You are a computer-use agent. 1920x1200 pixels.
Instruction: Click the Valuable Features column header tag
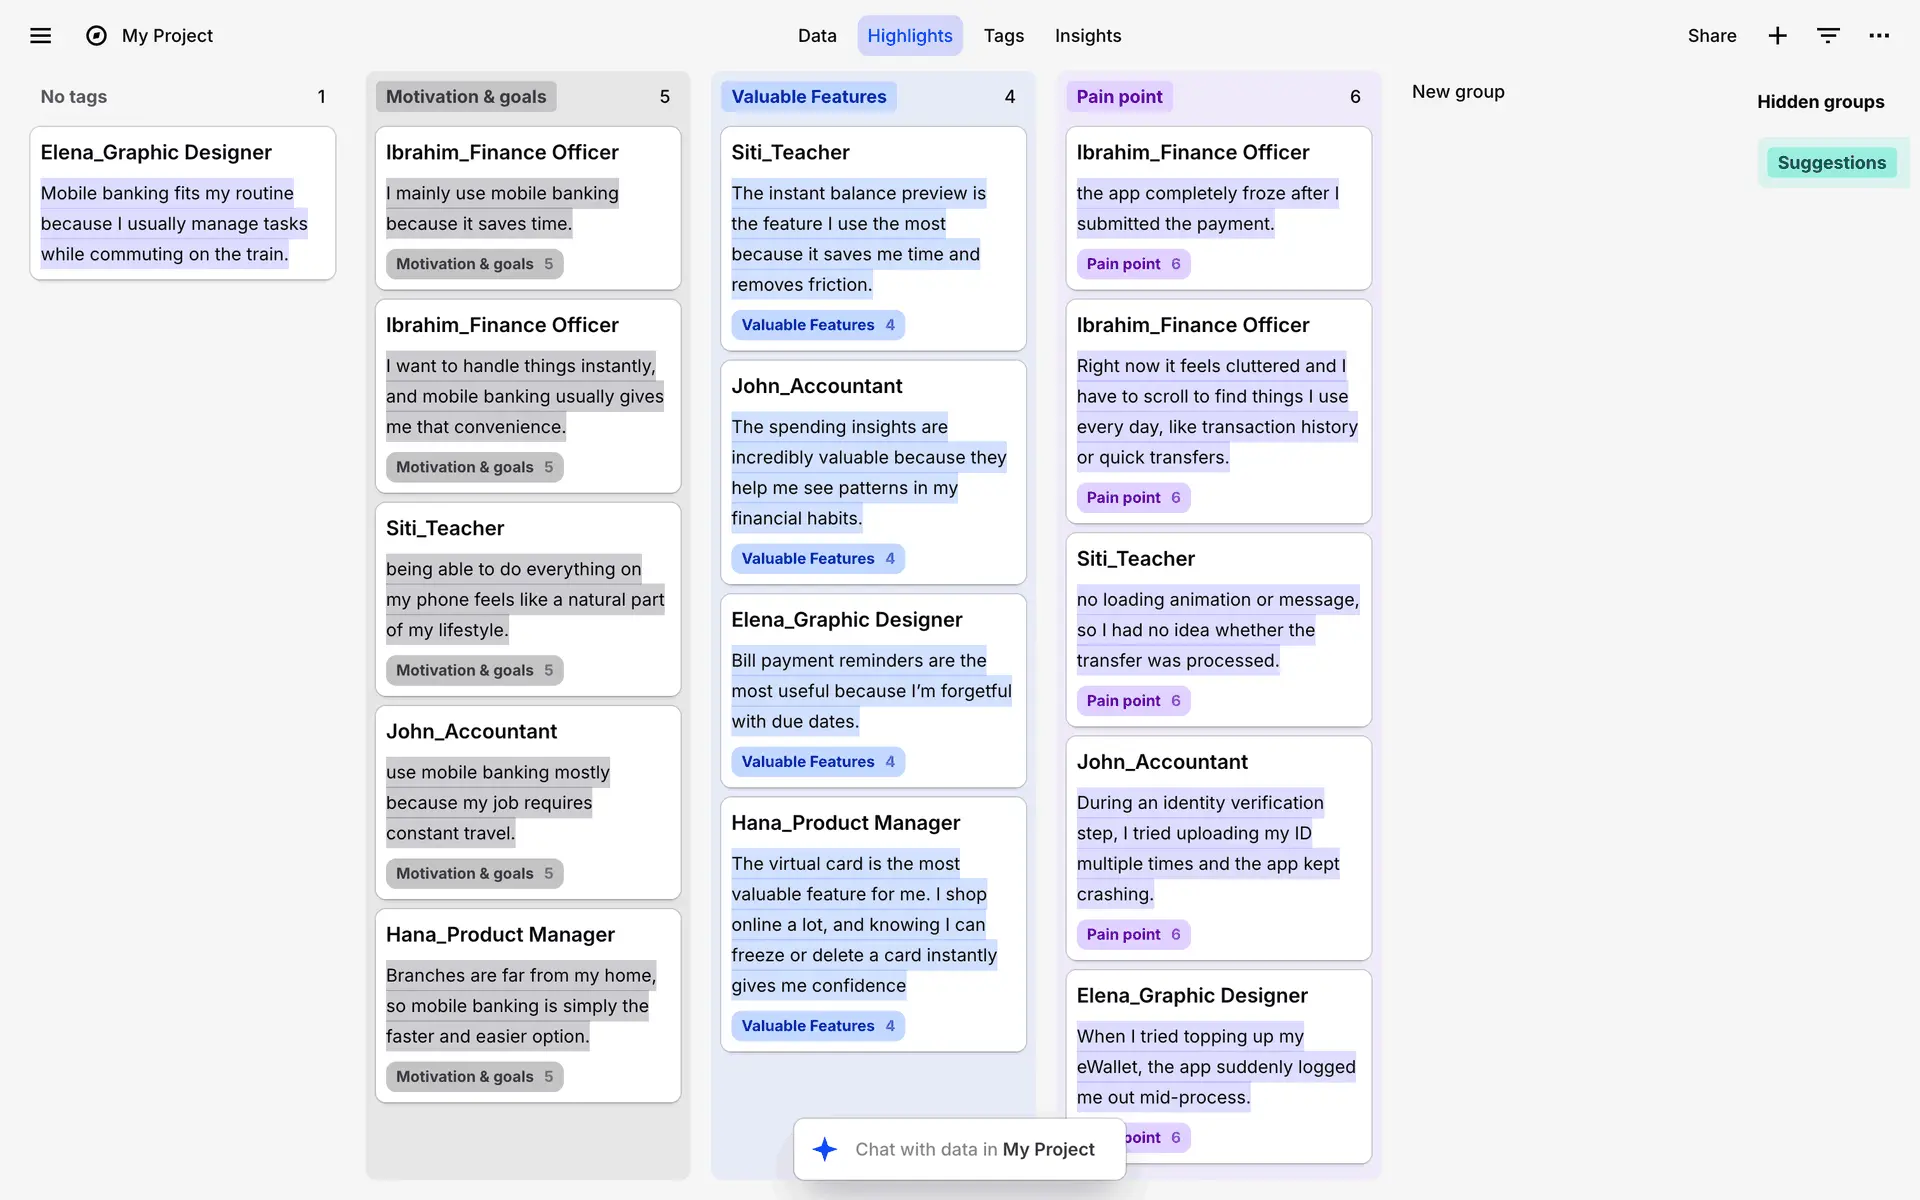pyautogui.click(x=808, y=97)
